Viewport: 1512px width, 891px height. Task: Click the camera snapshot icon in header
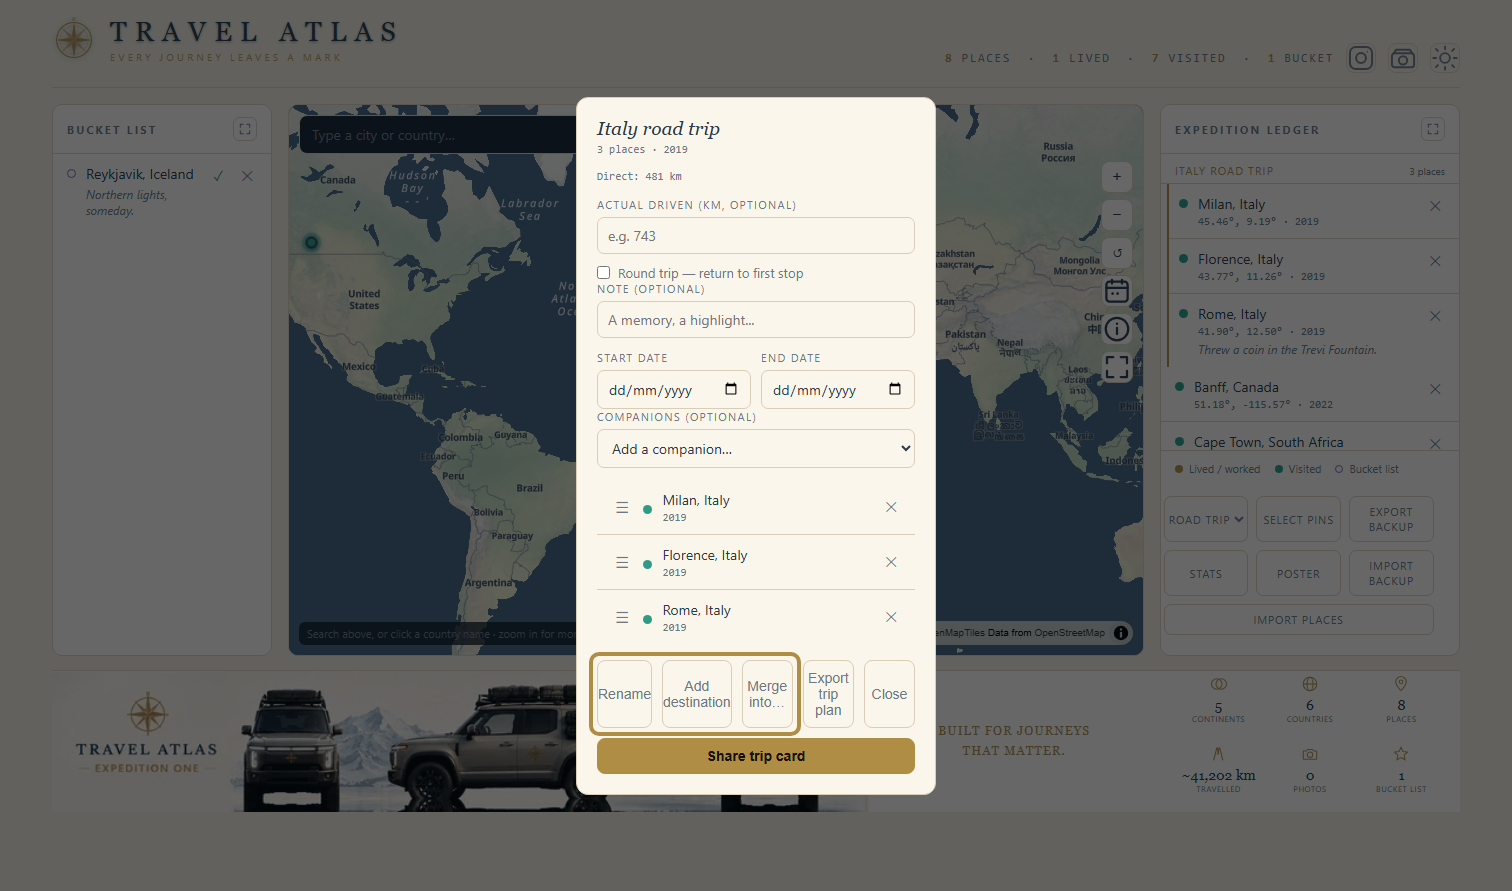tap(1403, 58)
